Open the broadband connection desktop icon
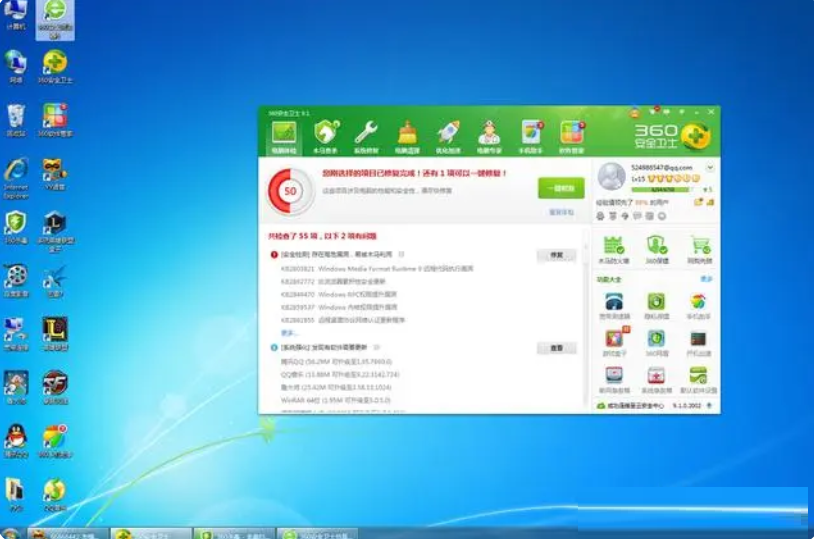The height and width of the screenshot is (539, 814). pos(16,334)
